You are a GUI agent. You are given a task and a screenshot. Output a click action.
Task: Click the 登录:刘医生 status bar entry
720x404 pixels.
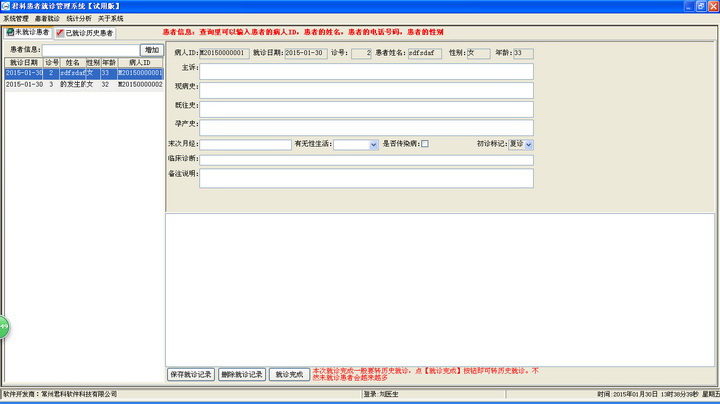point(381,394)
